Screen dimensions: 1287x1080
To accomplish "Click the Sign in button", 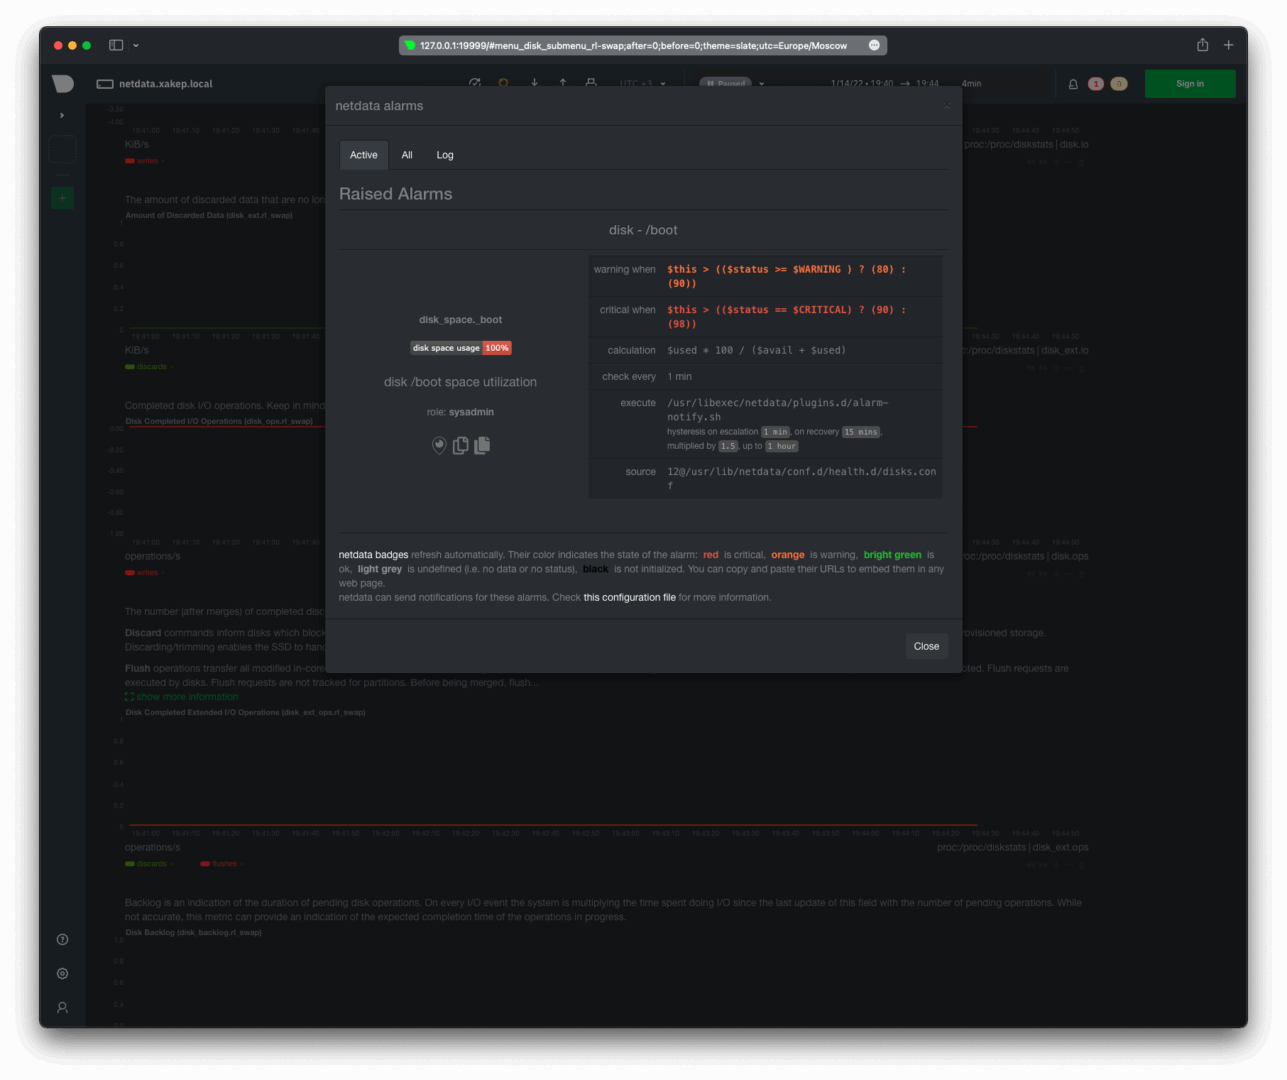I will [1190, 84].
